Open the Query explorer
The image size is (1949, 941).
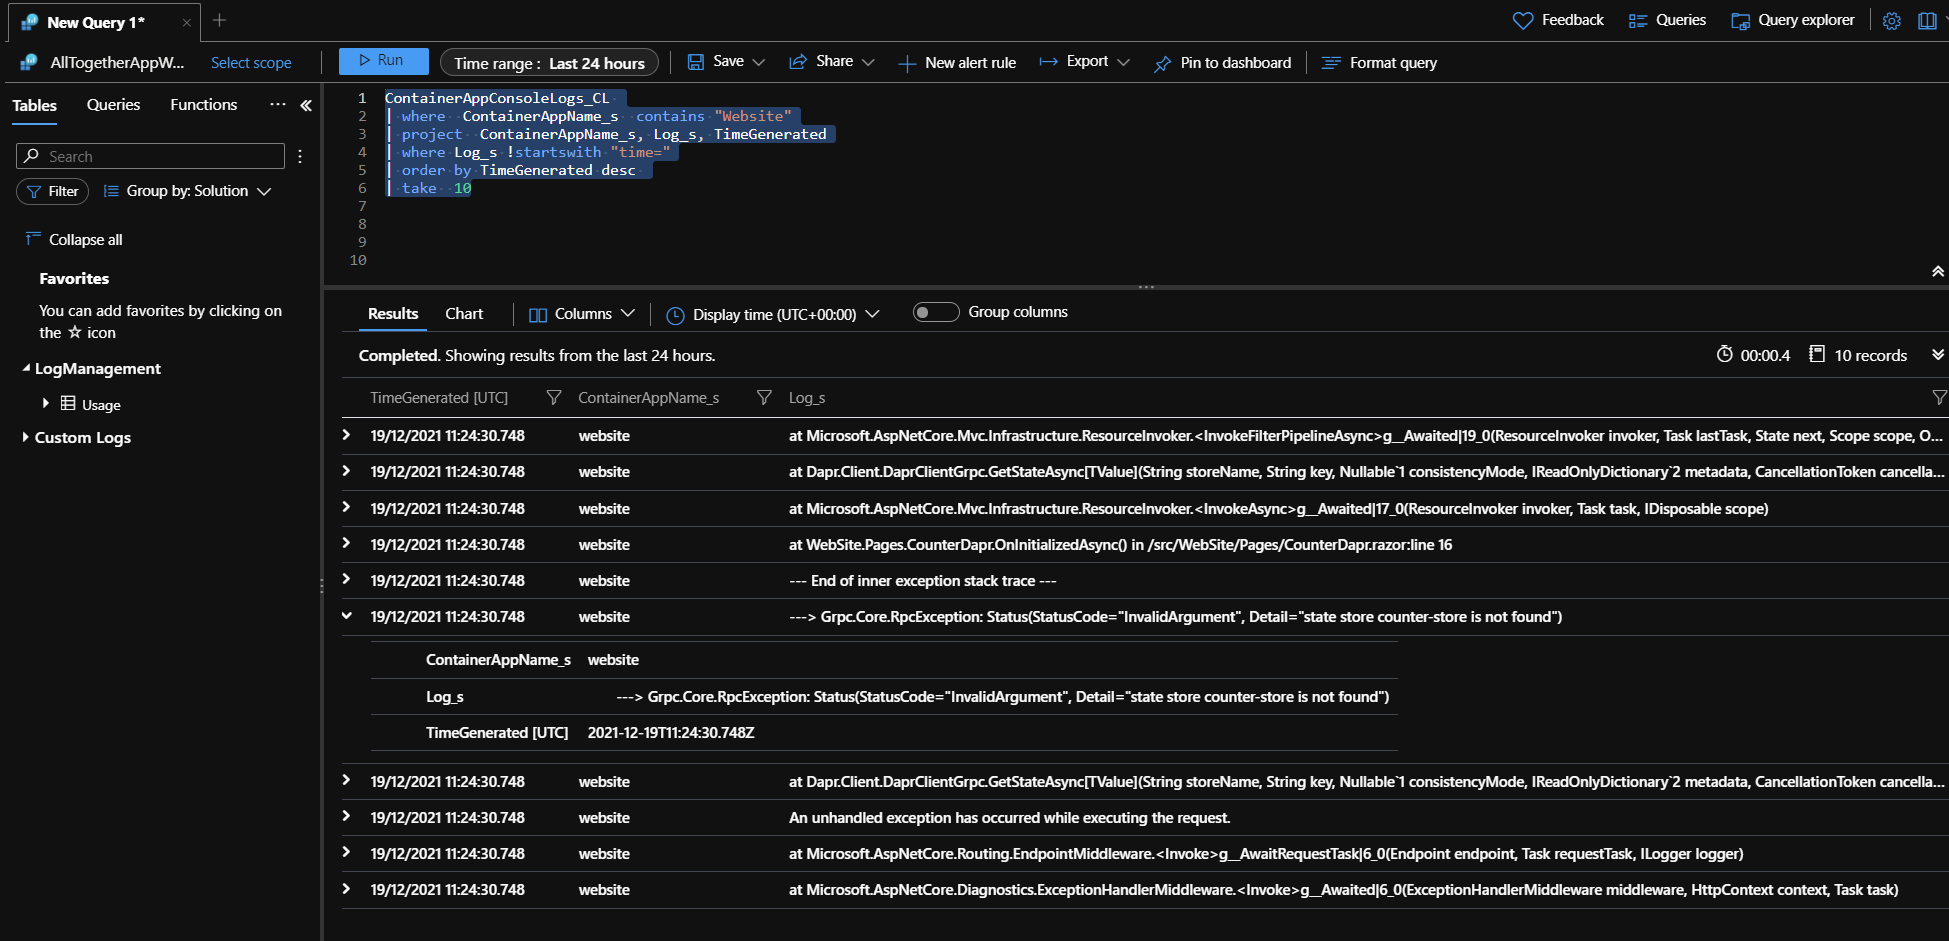tap(1793, 21)
